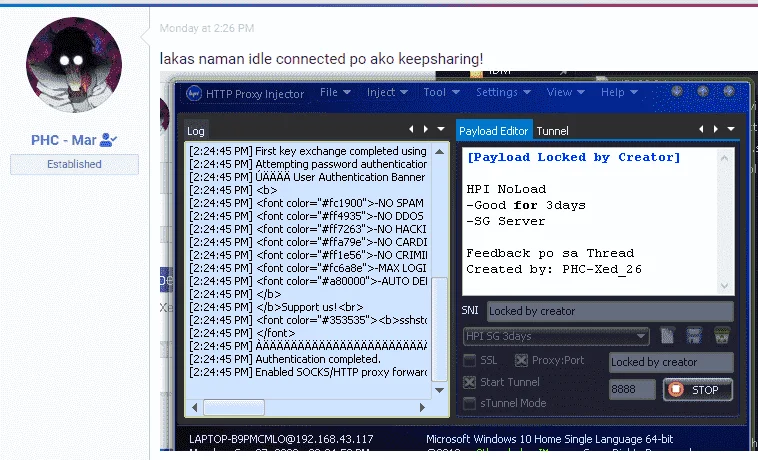758x460 pixels.
Task: Open the PHC - Mar user avatar
Action: [x=74, y=65]
